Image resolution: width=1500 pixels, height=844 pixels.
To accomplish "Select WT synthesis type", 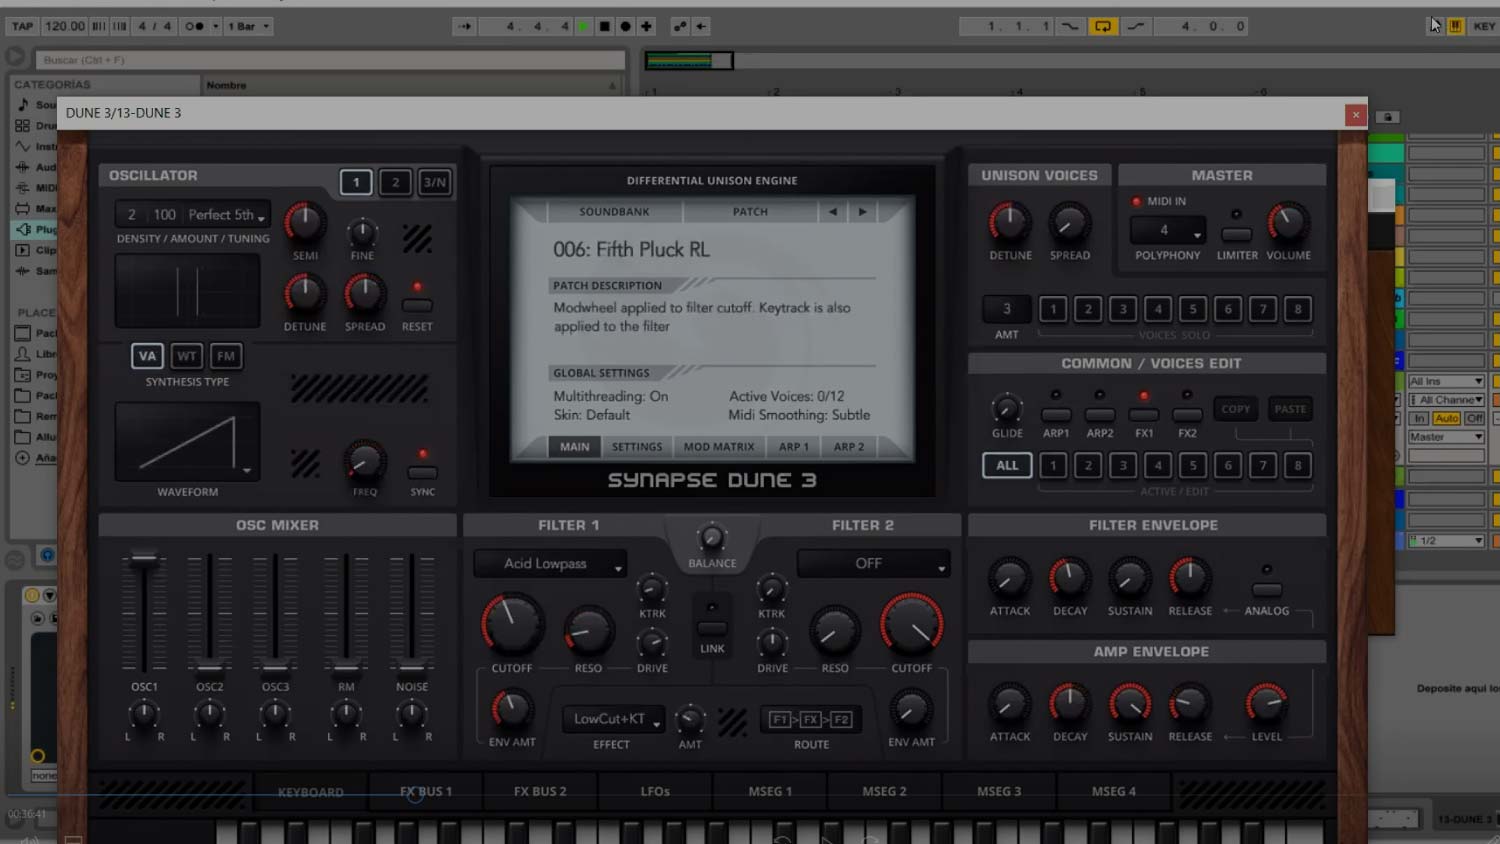I will click(x=186, y=356).
